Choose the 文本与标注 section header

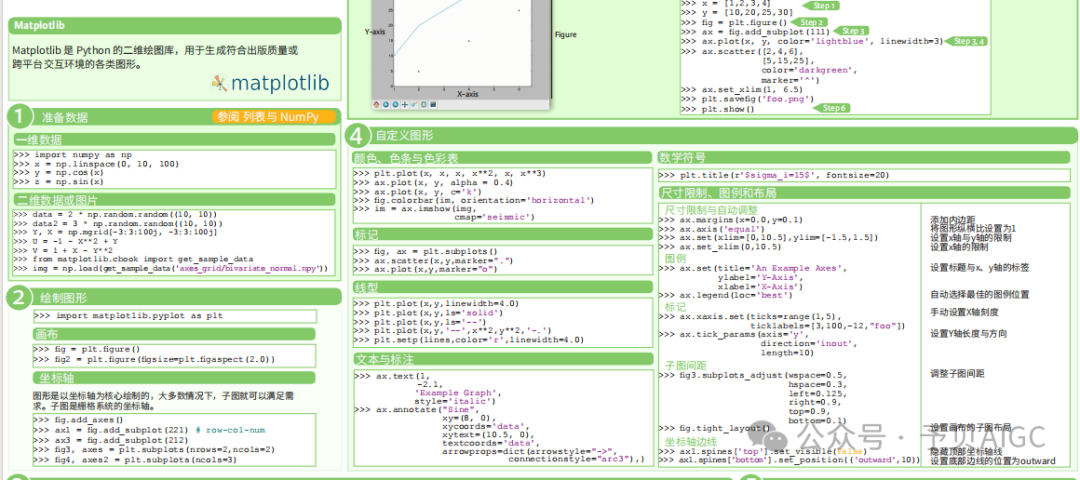tap(385, 357)
